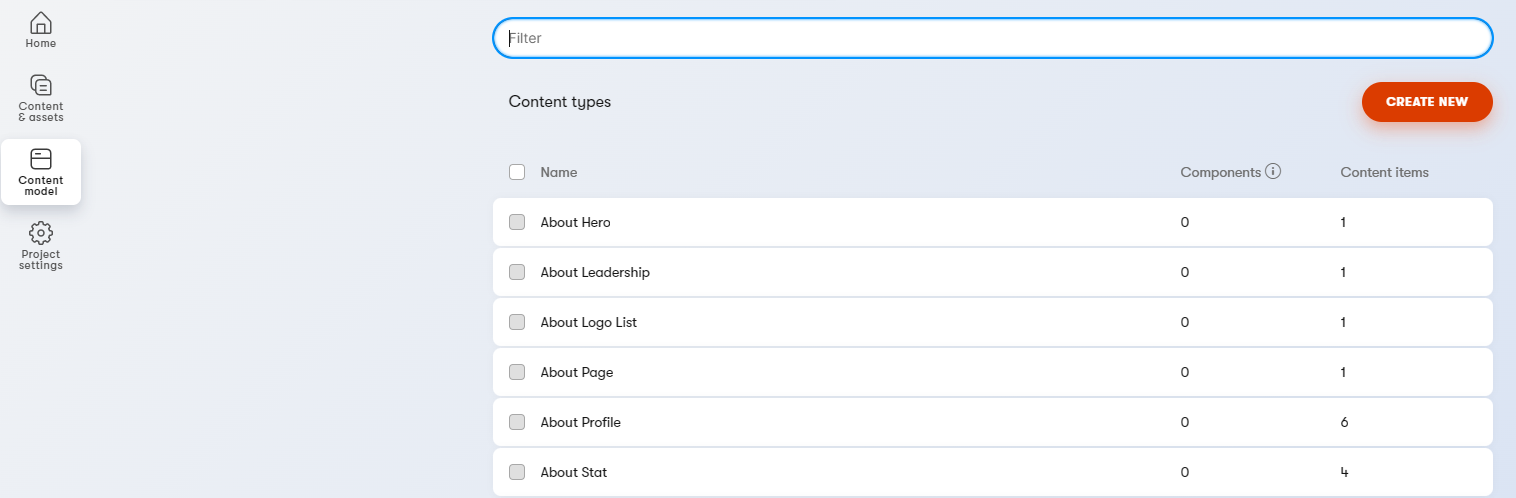Viewport: 1516px width, 498px height.
Task: Click the Components info icon
Action: tap(1273, 171)
